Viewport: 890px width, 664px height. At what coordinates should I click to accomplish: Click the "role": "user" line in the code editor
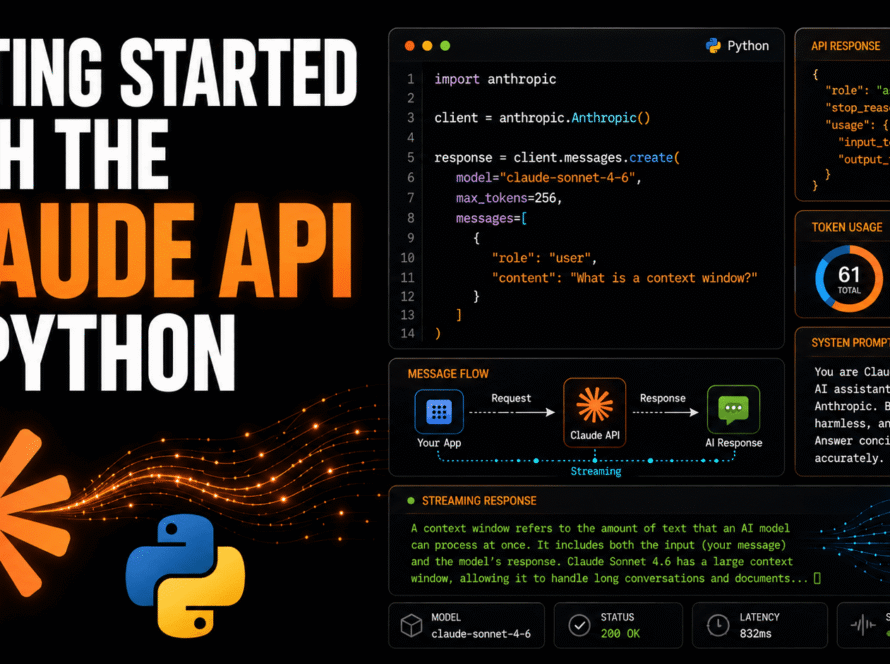click(544, 258)
